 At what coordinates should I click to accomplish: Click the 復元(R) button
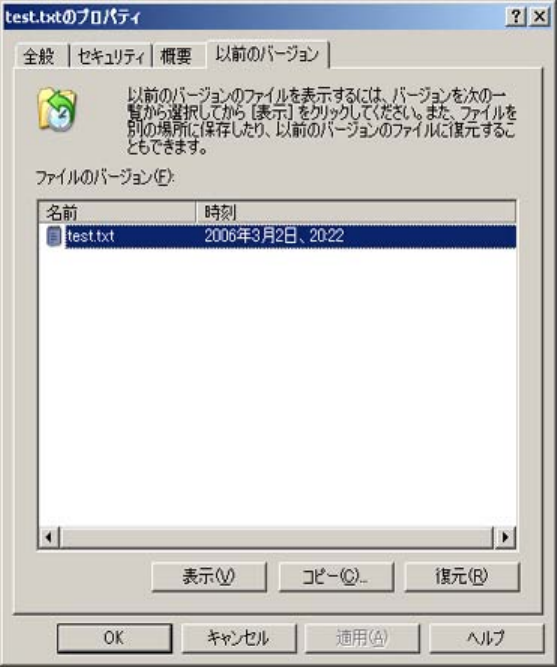[462, 577]
